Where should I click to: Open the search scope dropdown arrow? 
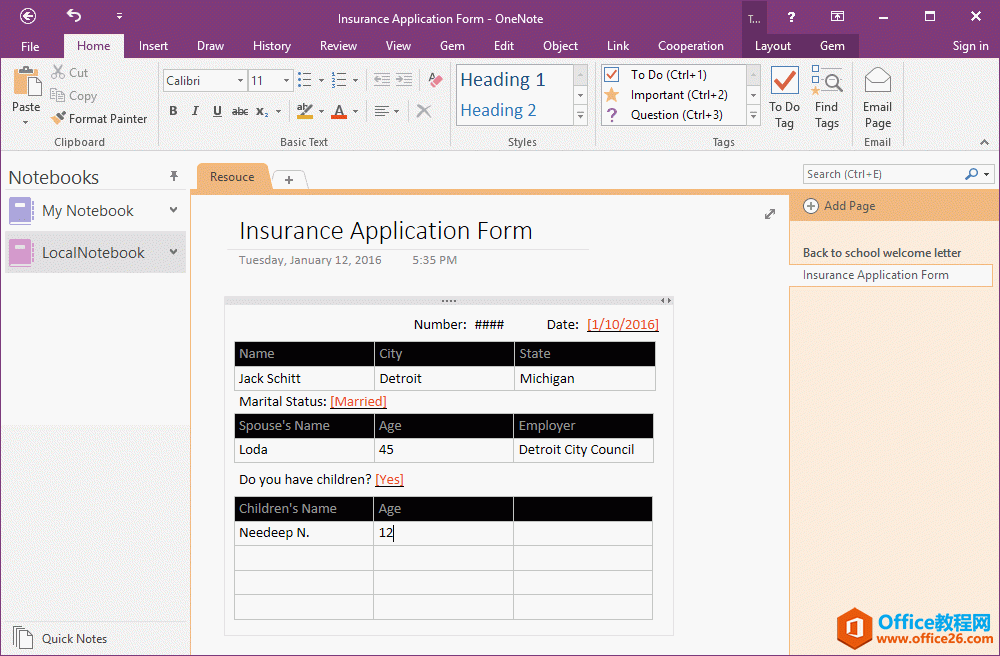click(987, 174)
